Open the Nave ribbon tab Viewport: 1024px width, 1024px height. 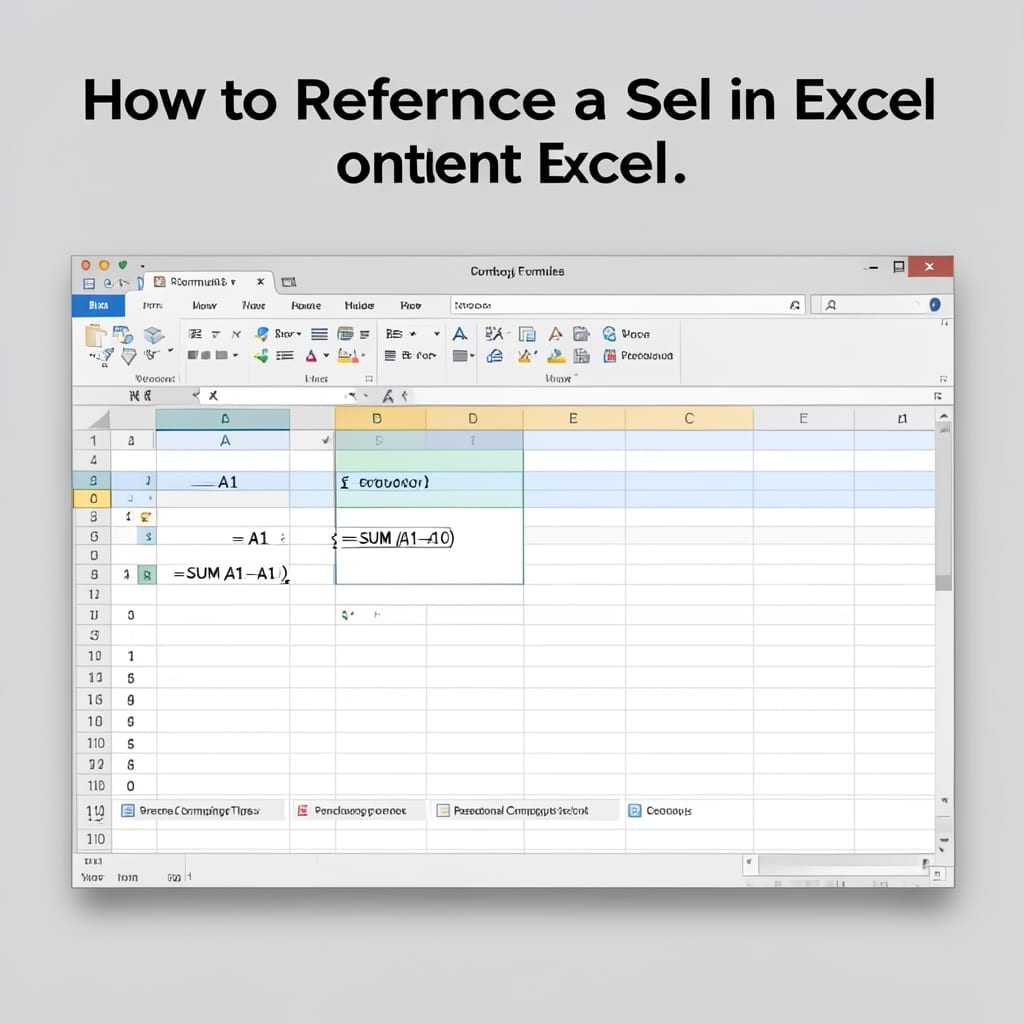click(x=253, y=306)
